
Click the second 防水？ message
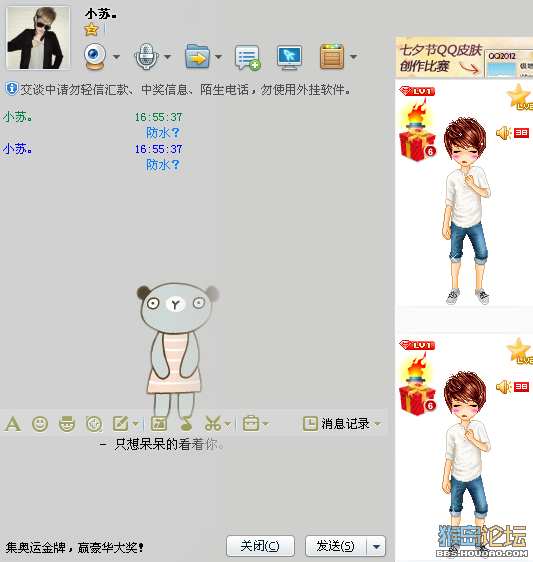163,165
